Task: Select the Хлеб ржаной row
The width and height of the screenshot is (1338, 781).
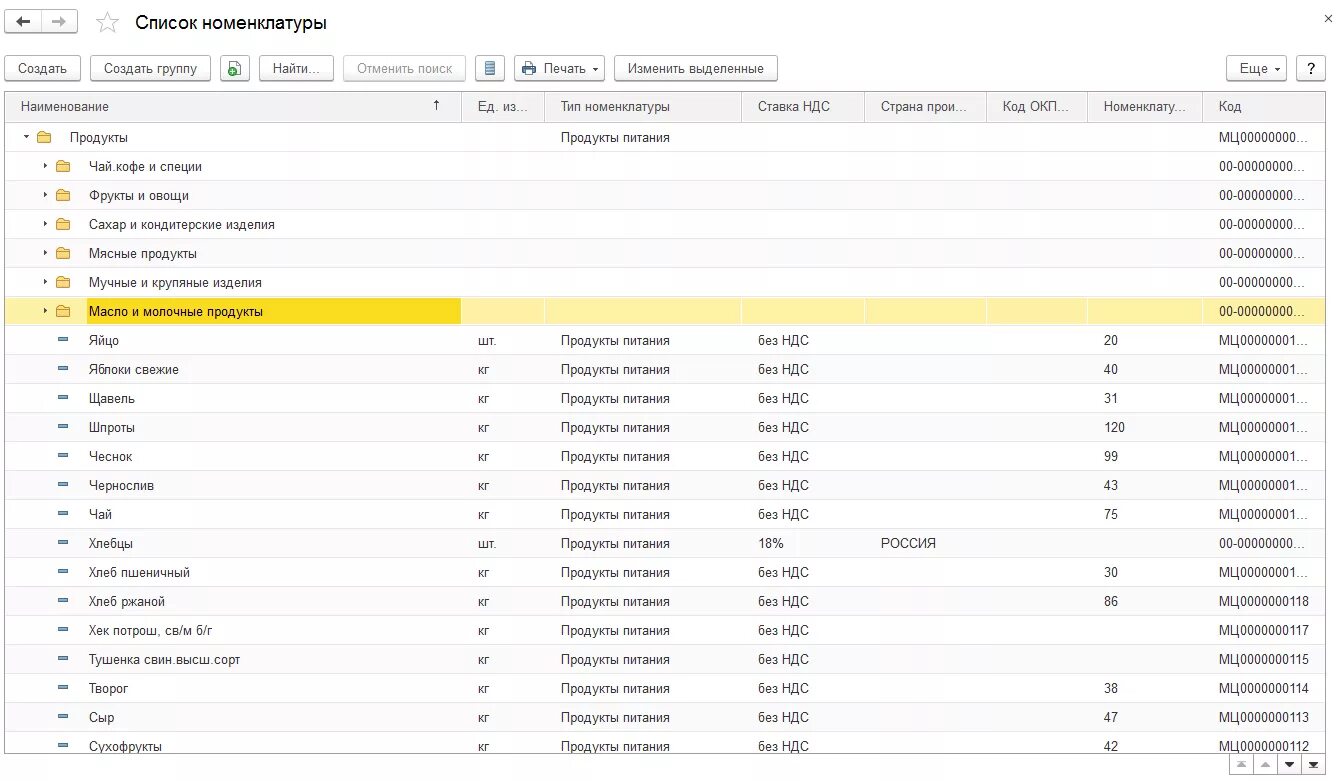Action: (665, 601)
